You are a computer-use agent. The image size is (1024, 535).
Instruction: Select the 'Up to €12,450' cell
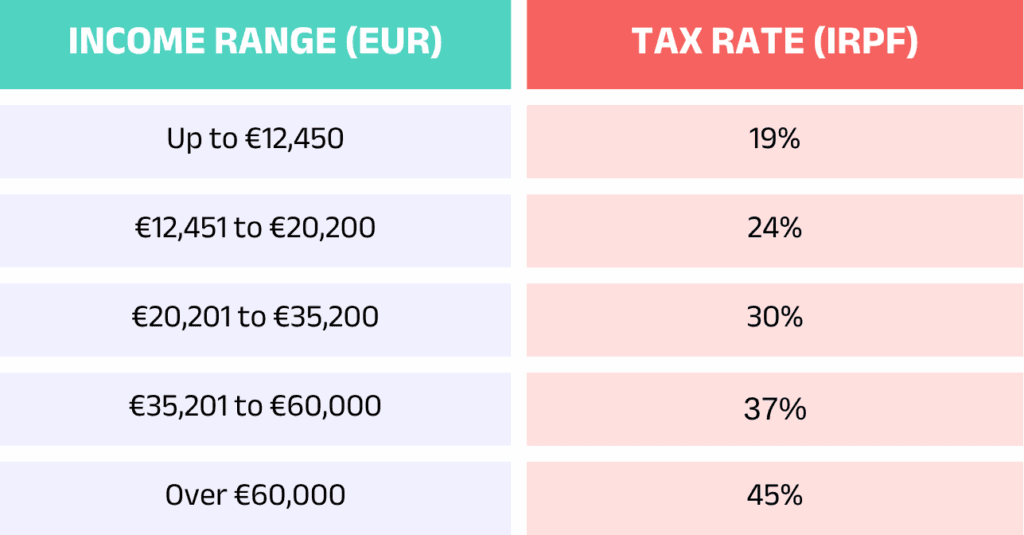255,140
